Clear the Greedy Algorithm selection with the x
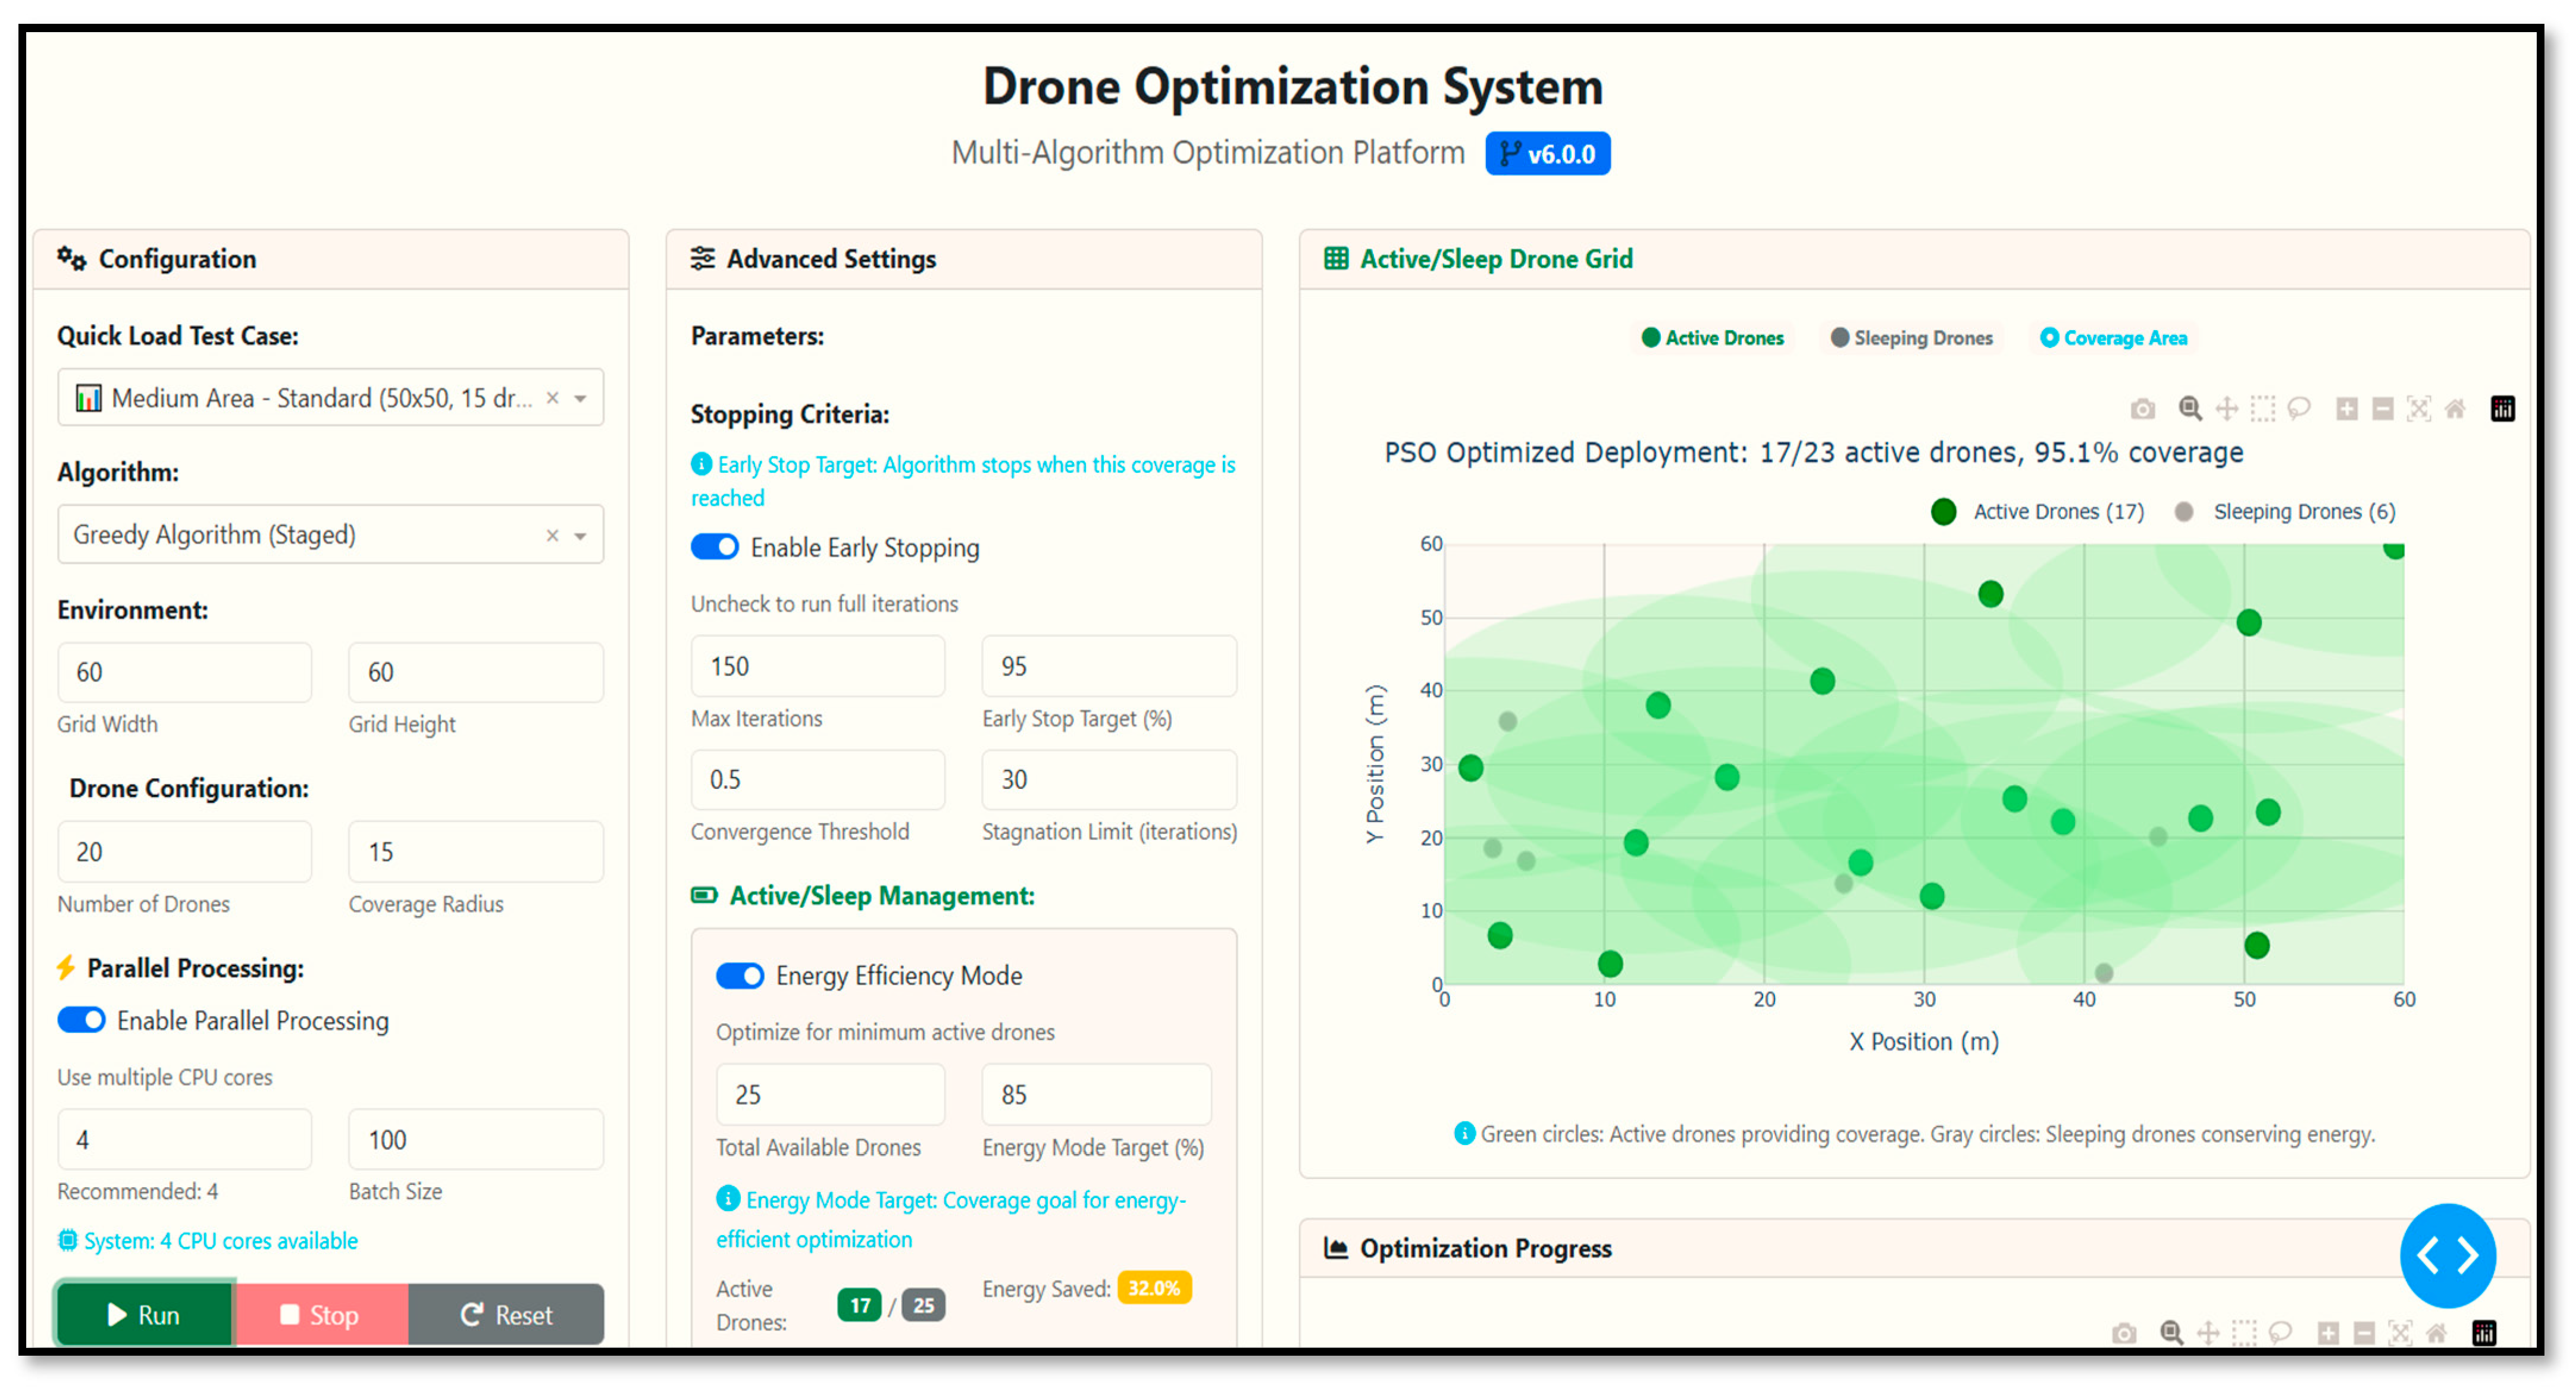The height and width of the screenshot is (1389, 2576). (x=552, y=535)
